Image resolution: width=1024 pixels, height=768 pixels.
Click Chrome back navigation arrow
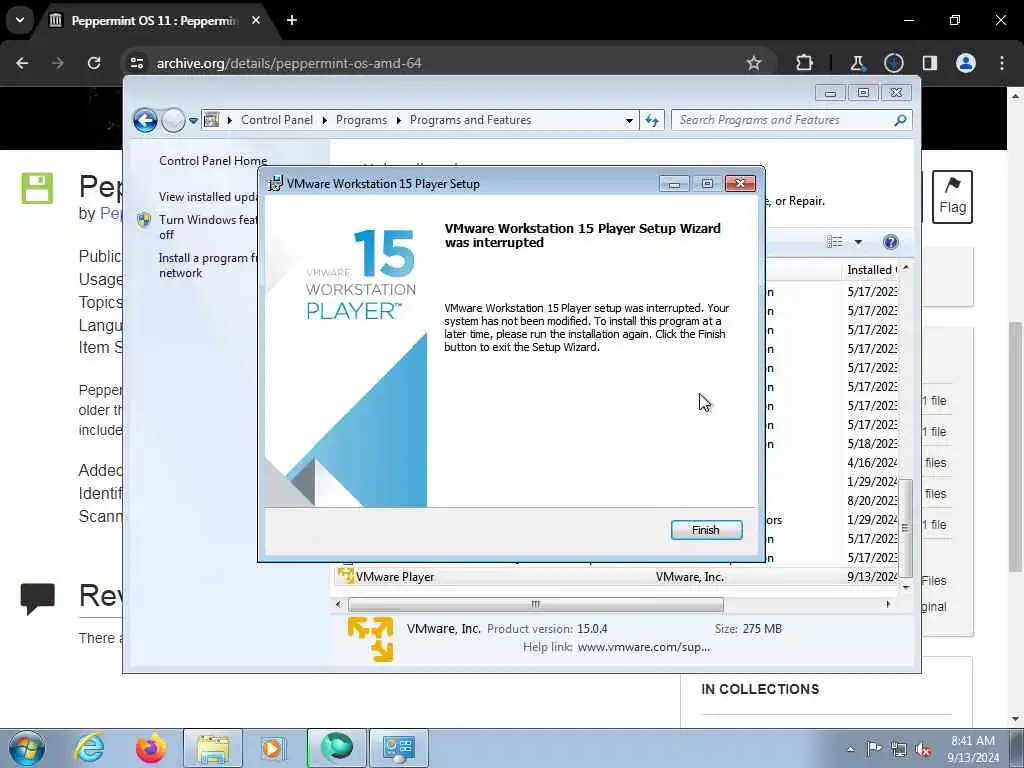coord(22,63)
